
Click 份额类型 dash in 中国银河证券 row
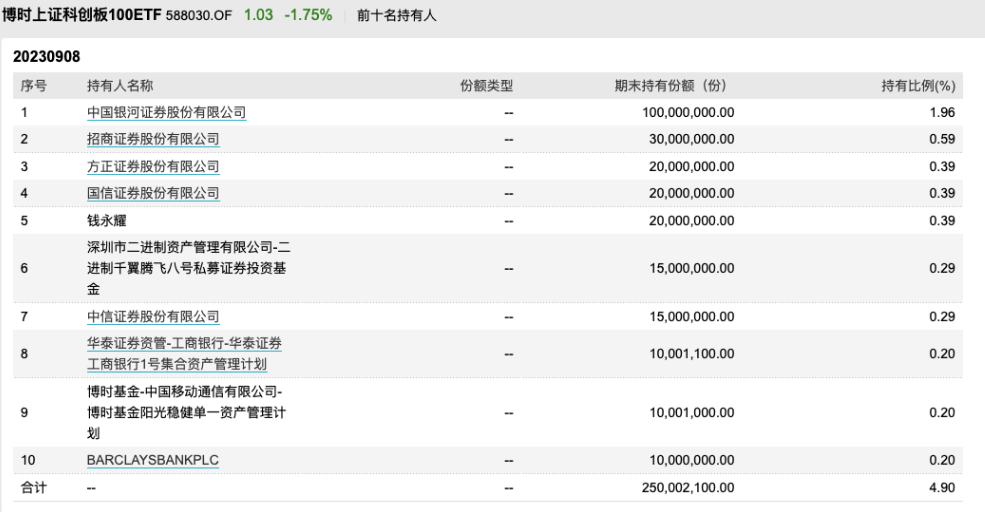(x=509, y=113)
